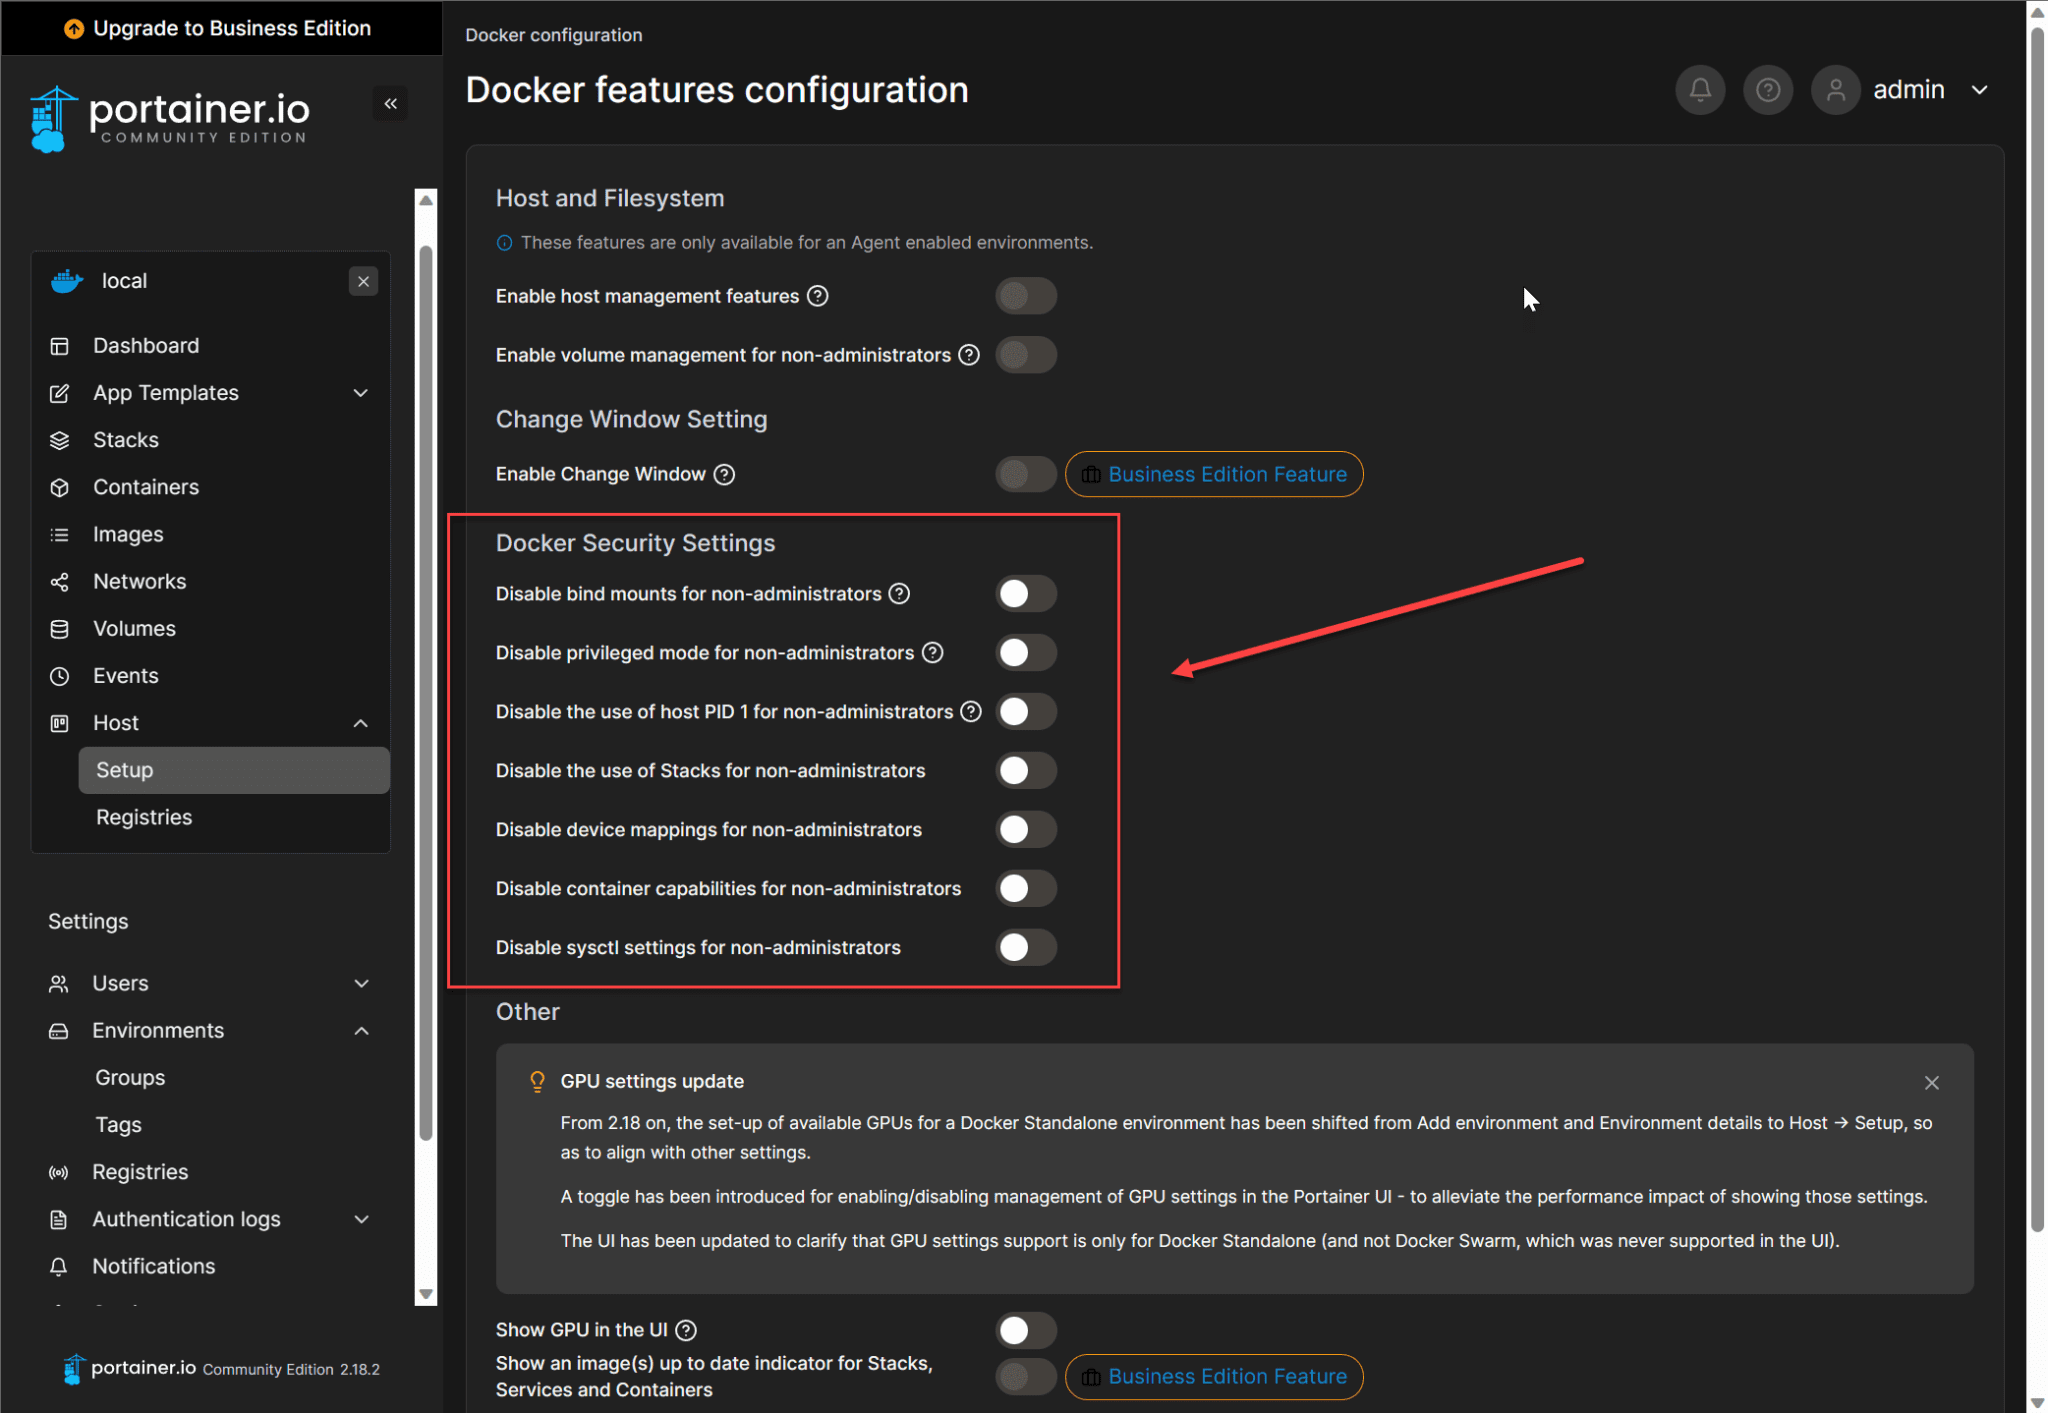
Task: Open the Networks view
Action: [139, 581]
